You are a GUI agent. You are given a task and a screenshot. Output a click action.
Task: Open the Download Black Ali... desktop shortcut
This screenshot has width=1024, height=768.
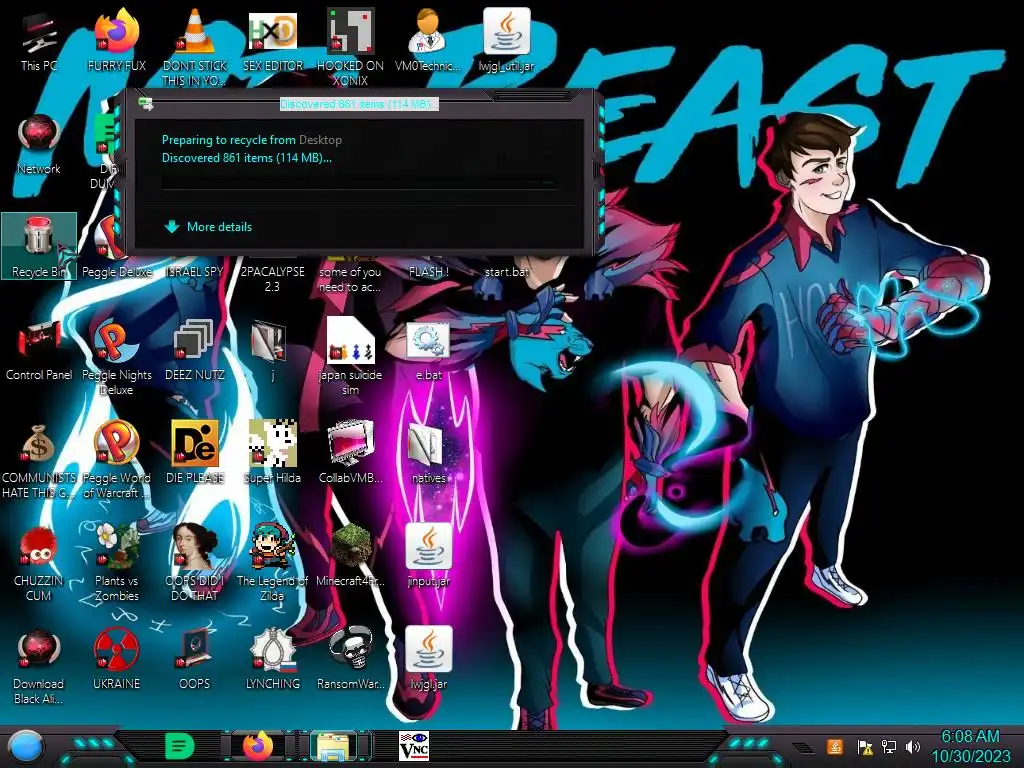39,666
